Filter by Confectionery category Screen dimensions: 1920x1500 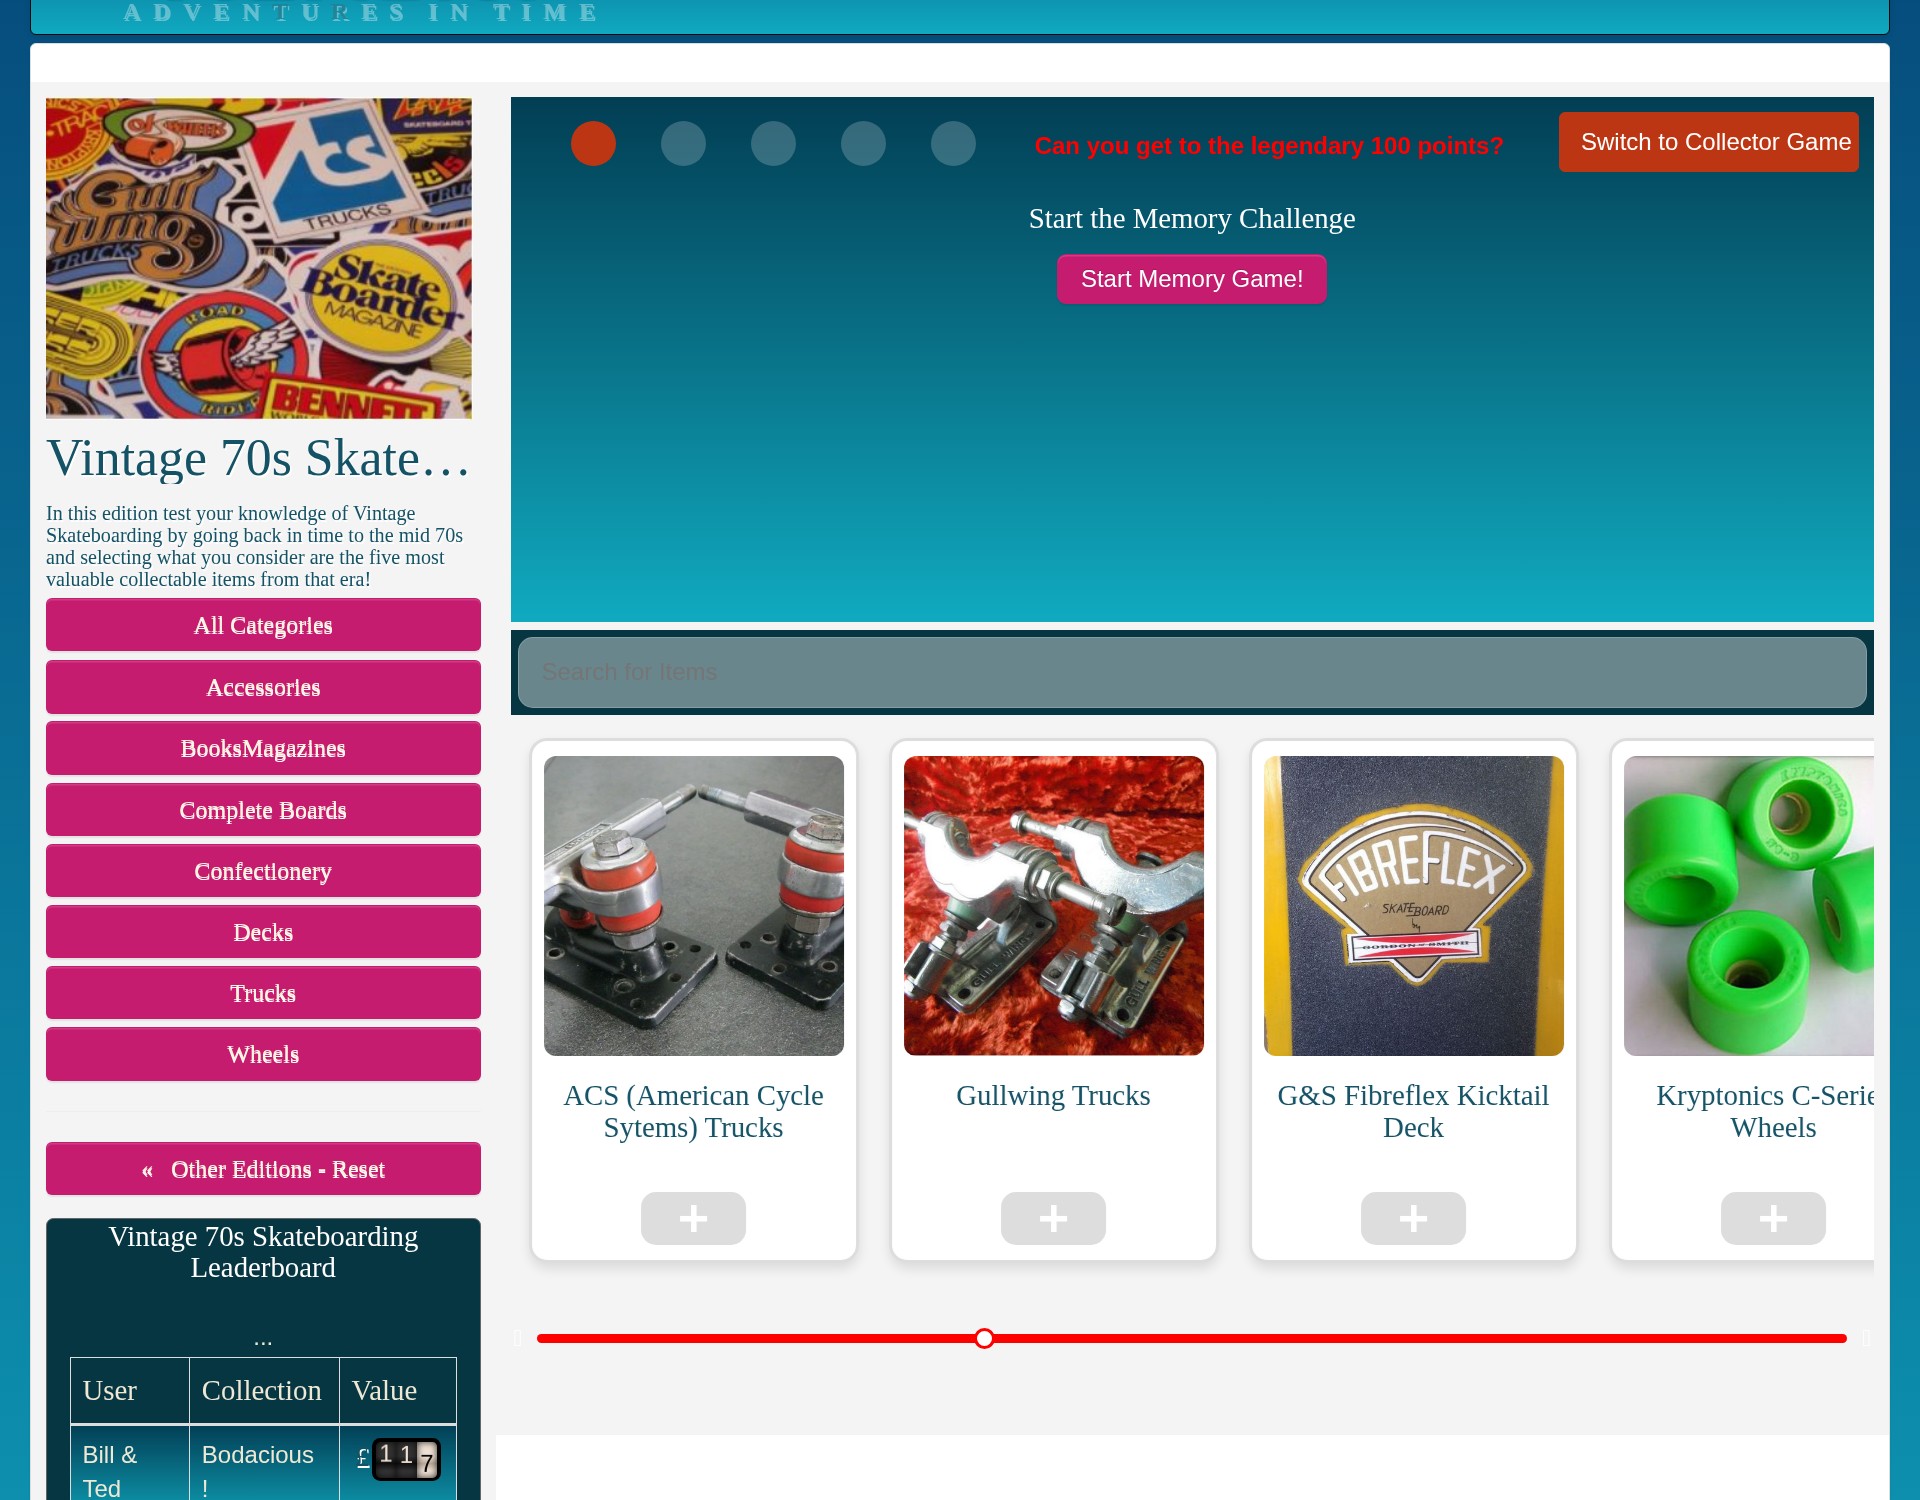[263, 871]
